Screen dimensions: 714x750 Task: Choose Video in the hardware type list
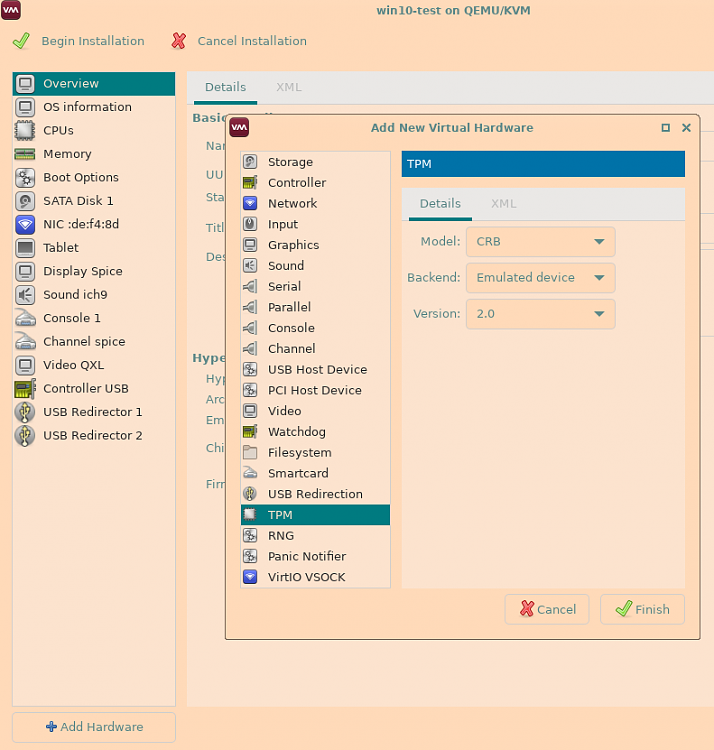coord(315,411)
